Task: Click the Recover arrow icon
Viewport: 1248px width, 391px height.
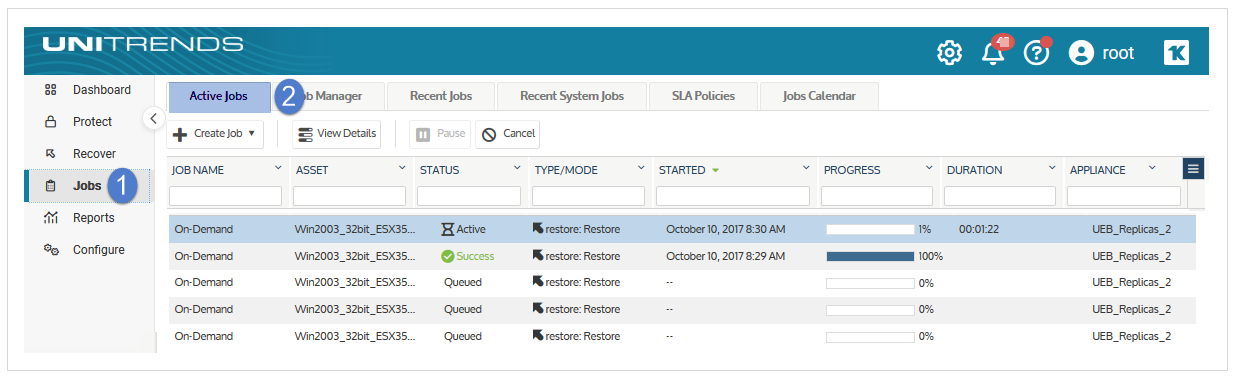Action: 50,154
